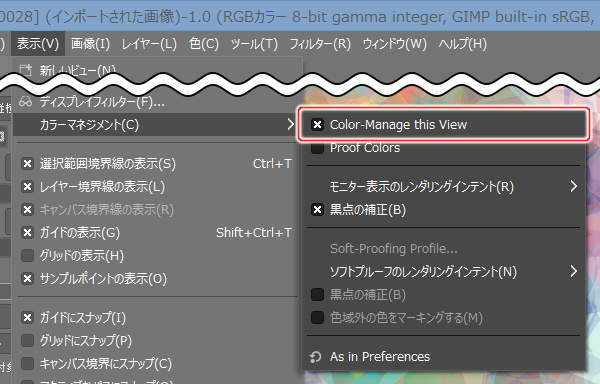Toggle 選択範囲境界線の表示(S) checkbox
Screen dimensions: 600x384
(x=28, y=164)
